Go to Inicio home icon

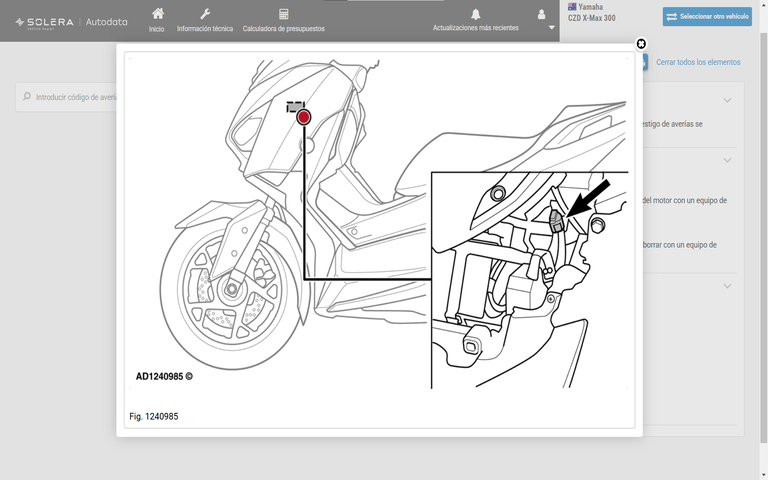[157, 14]
